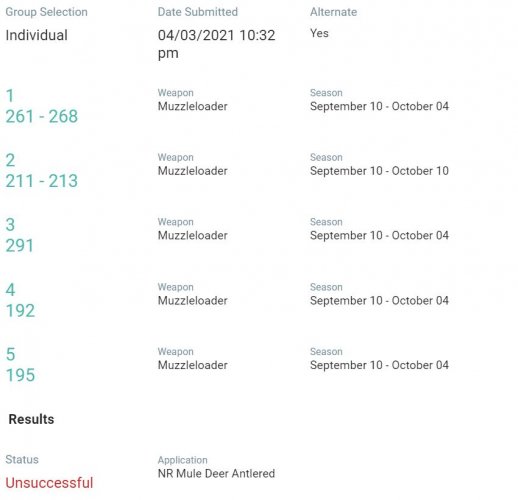
Task: Select the NR Mule Deer Antlered application
Action: click(216, 473)
